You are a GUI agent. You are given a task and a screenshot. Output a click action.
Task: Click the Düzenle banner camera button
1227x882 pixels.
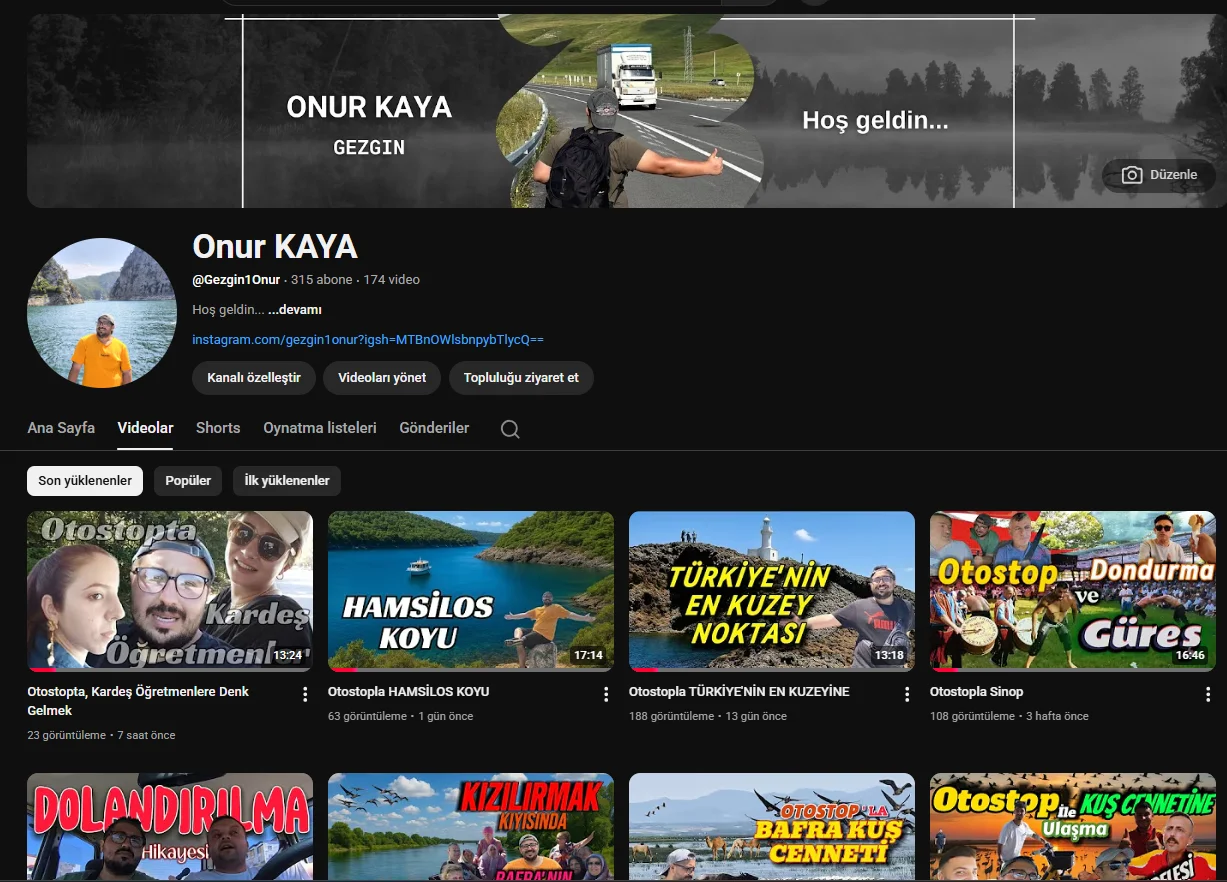1159,175
